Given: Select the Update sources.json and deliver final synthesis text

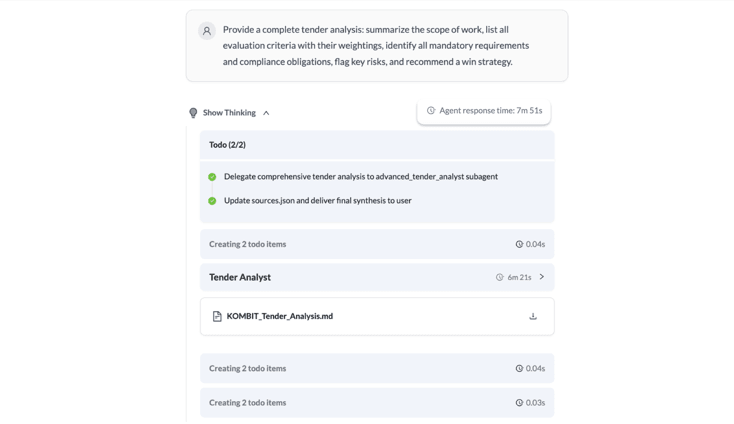Looking at the screenshot, I should click(x=317, y=200).
